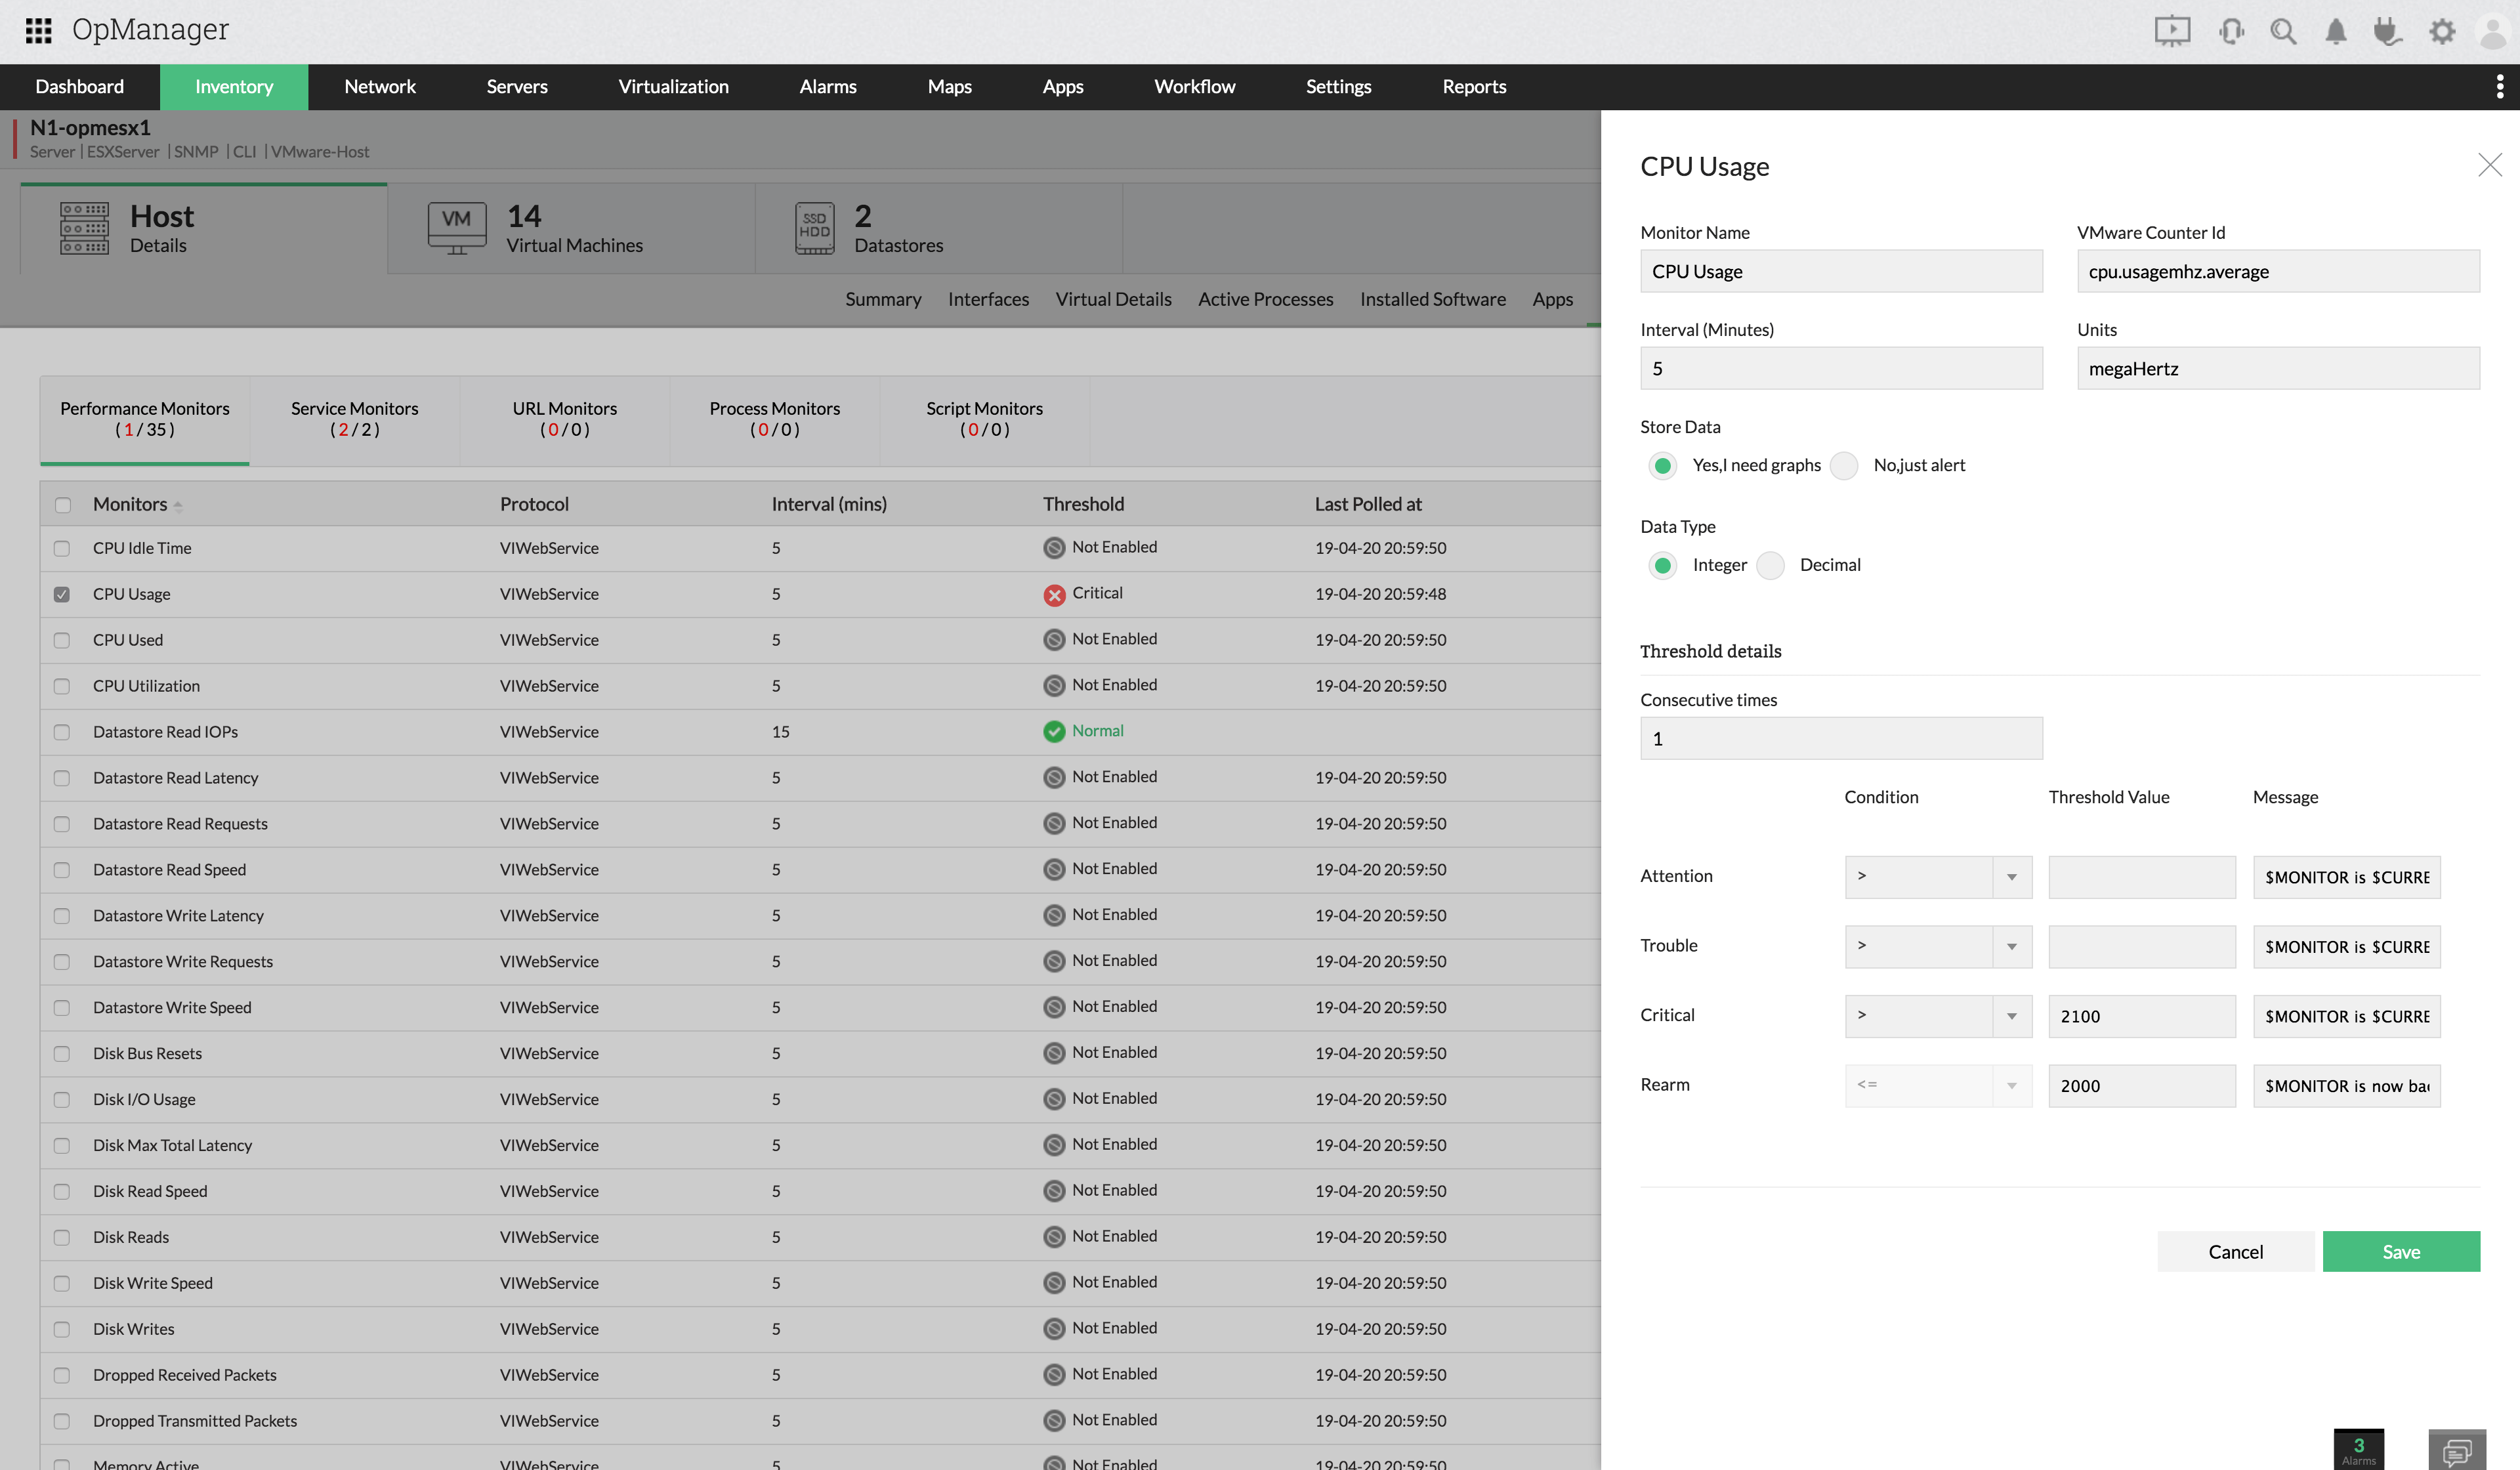Viewport: 2520px width, 1470px height.
Task: Open the Alarms counter badge at bottom
Action: [2358, 1450]
